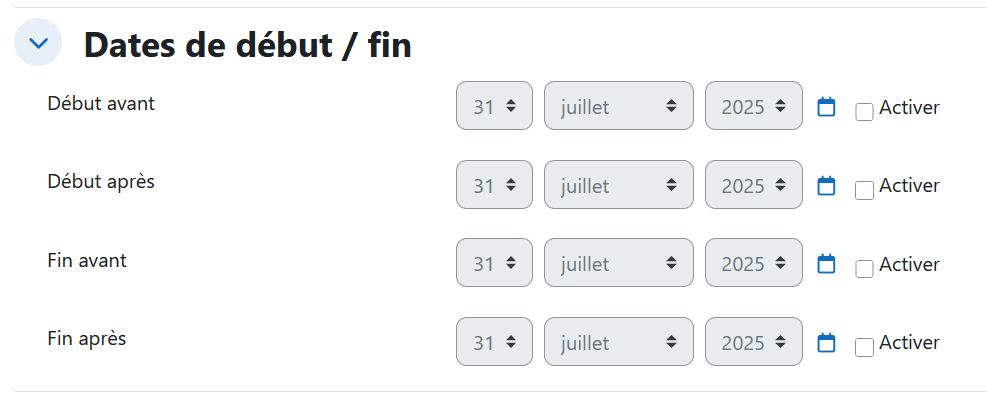987x397 pixels.
Task: Open 2025 year dropdown for Fin après
Action: [x=753, y=342]
